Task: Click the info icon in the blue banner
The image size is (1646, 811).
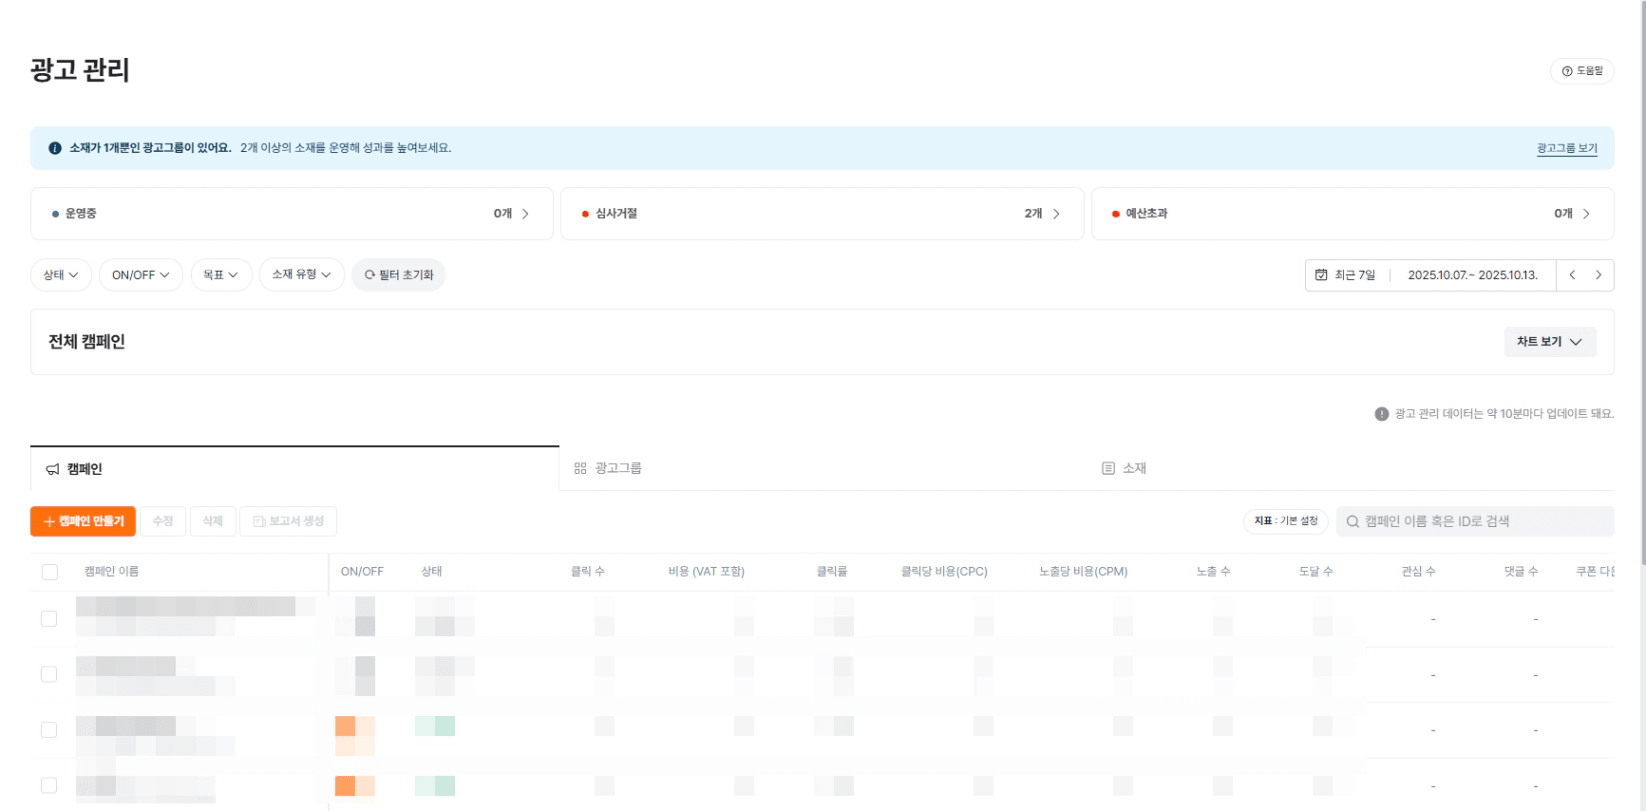Action: [55, 148]
